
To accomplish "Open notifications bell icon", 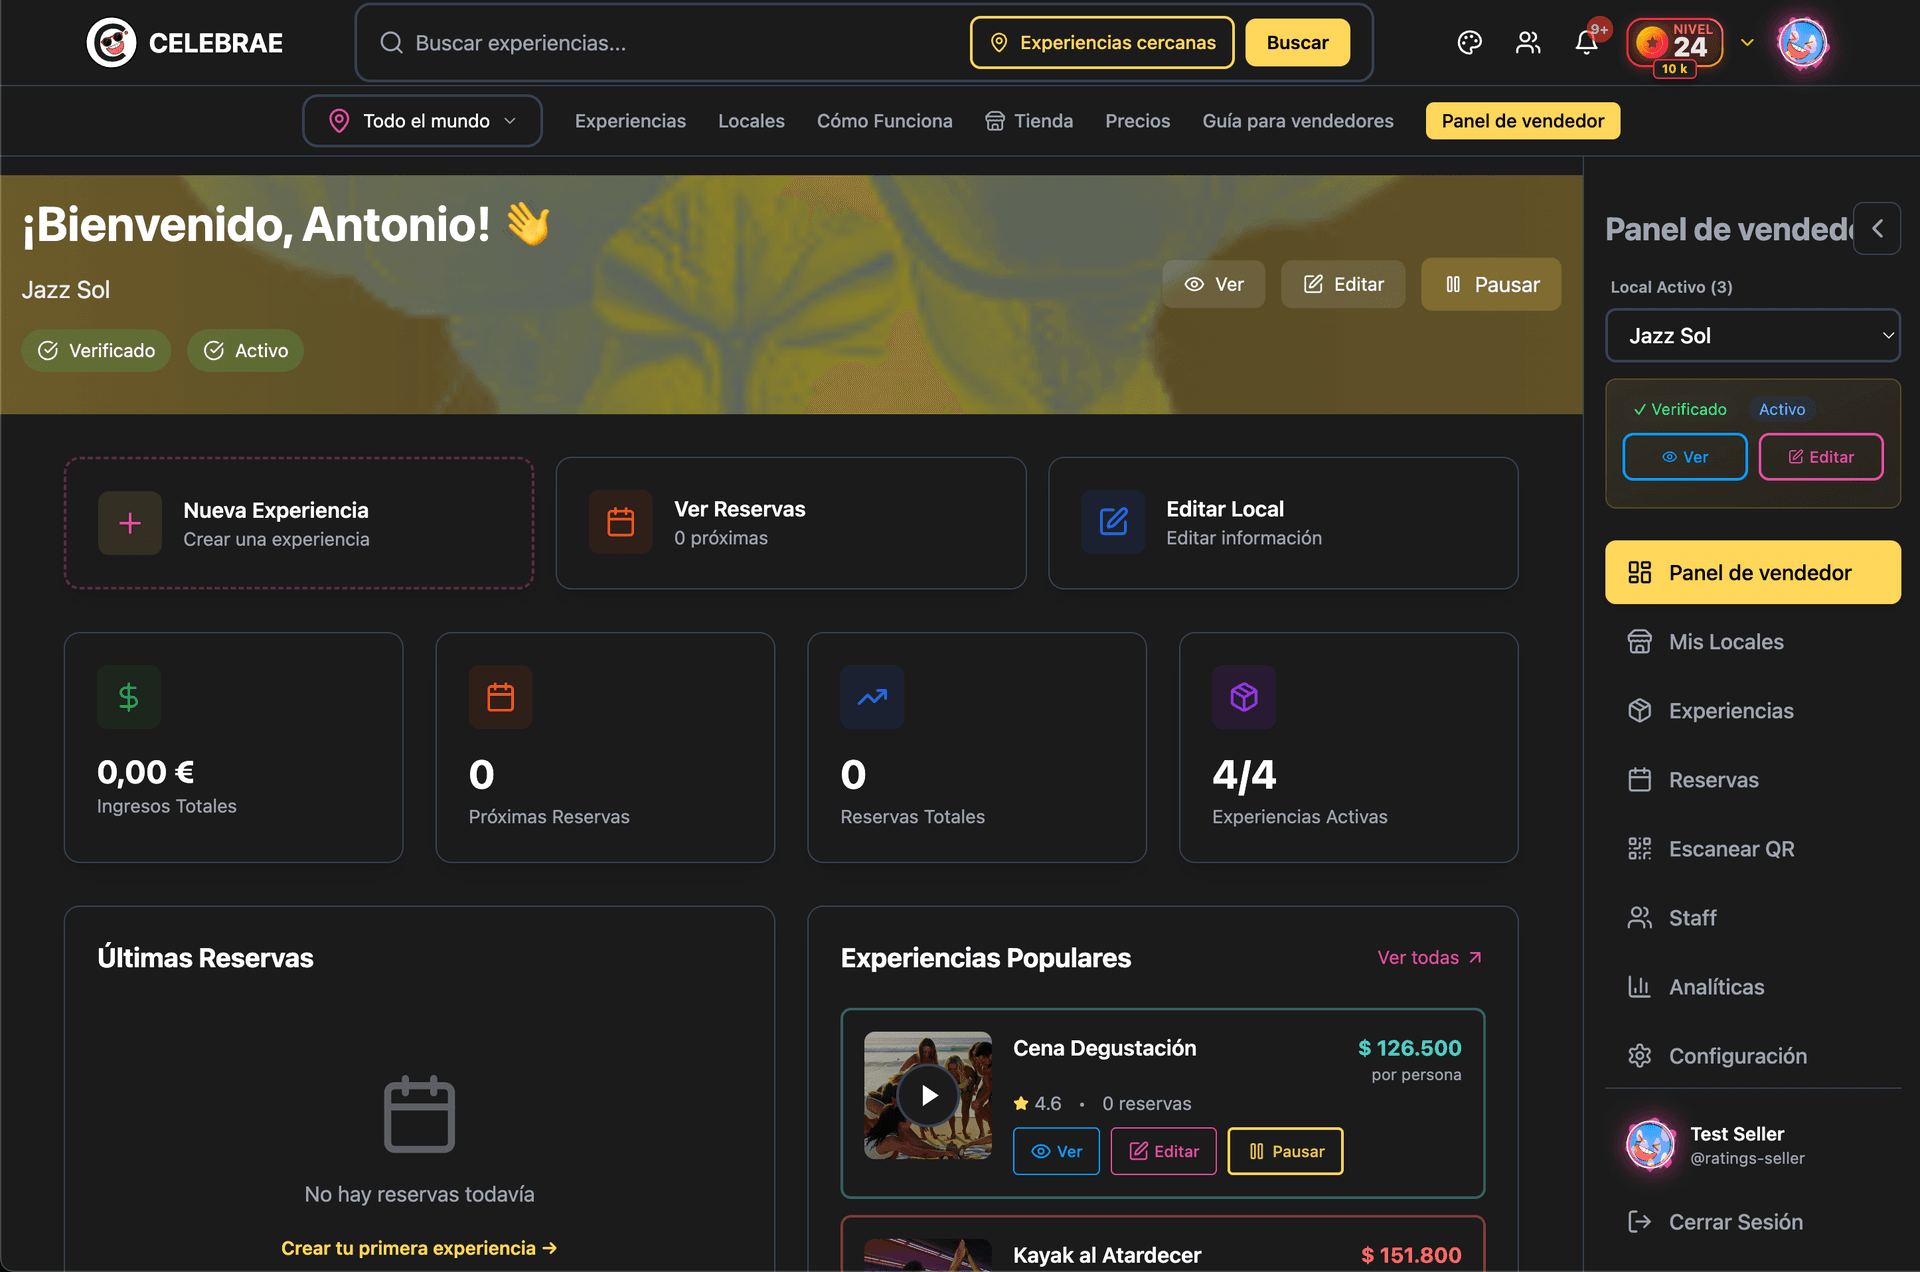I will [1586, 43].
